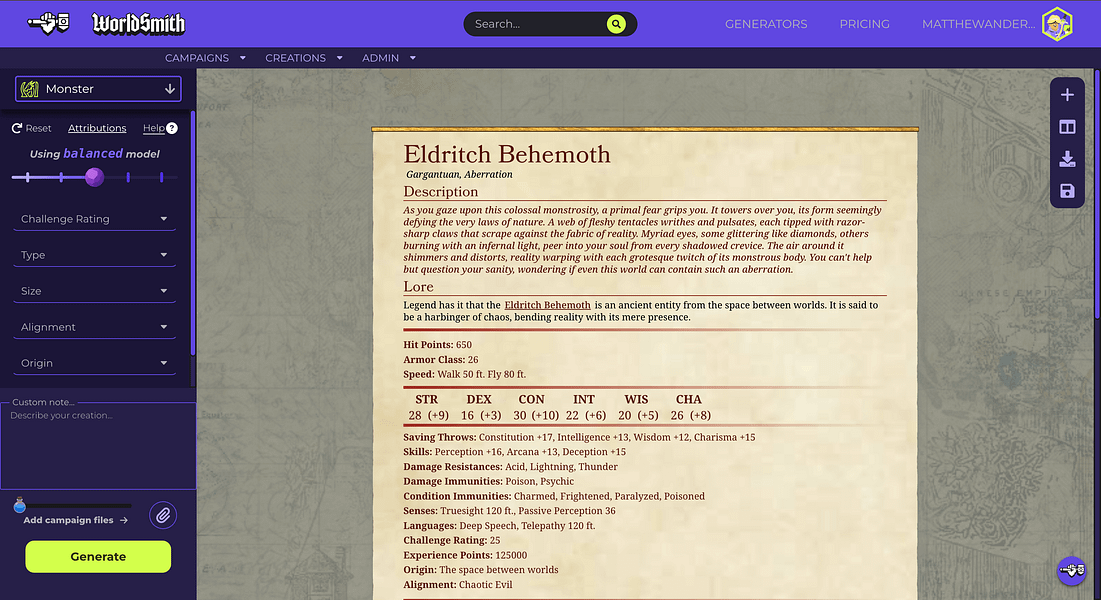Click the CON 30 (+10) stat
Image resolution: width=1101 pixels, height=600 pixels.
pyautogui.click(x=535, y=407)
